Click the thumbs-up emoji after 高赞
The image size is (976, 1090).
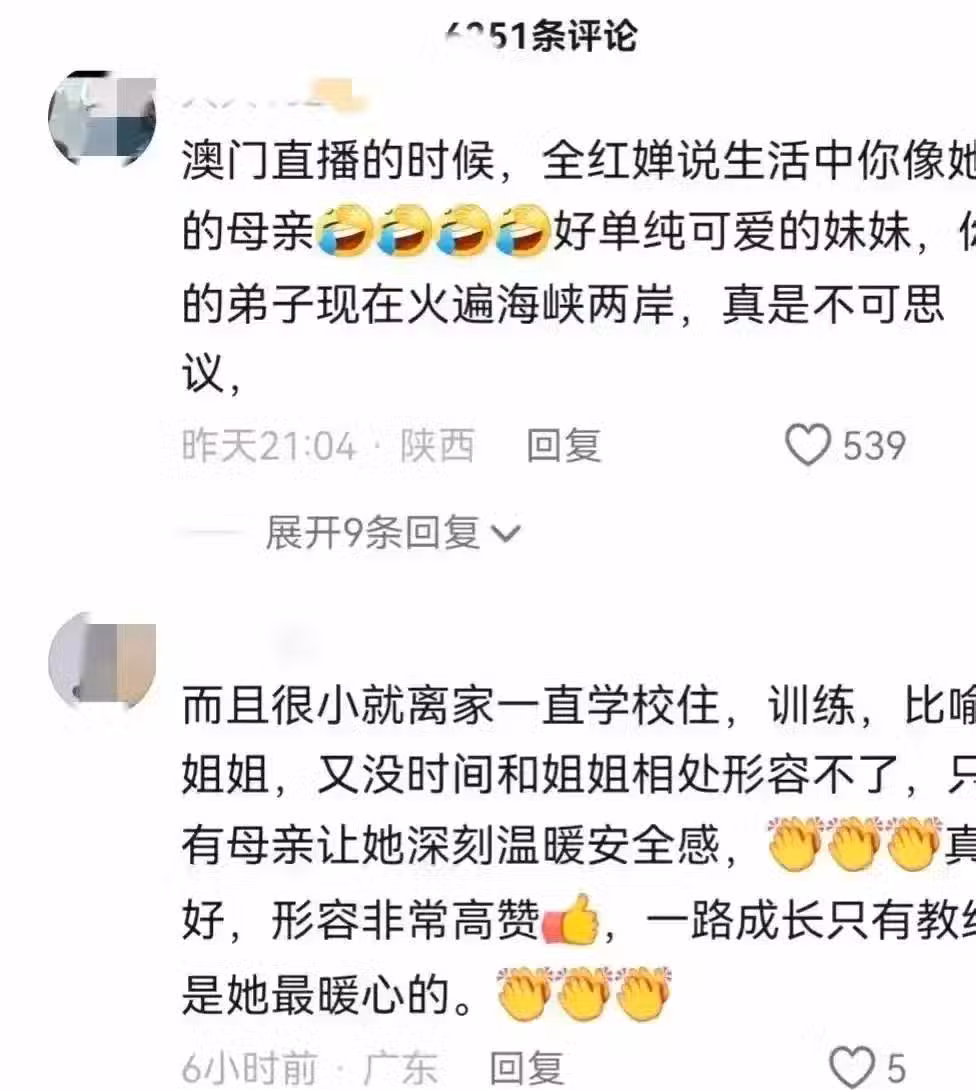click(x=571, y=919)
